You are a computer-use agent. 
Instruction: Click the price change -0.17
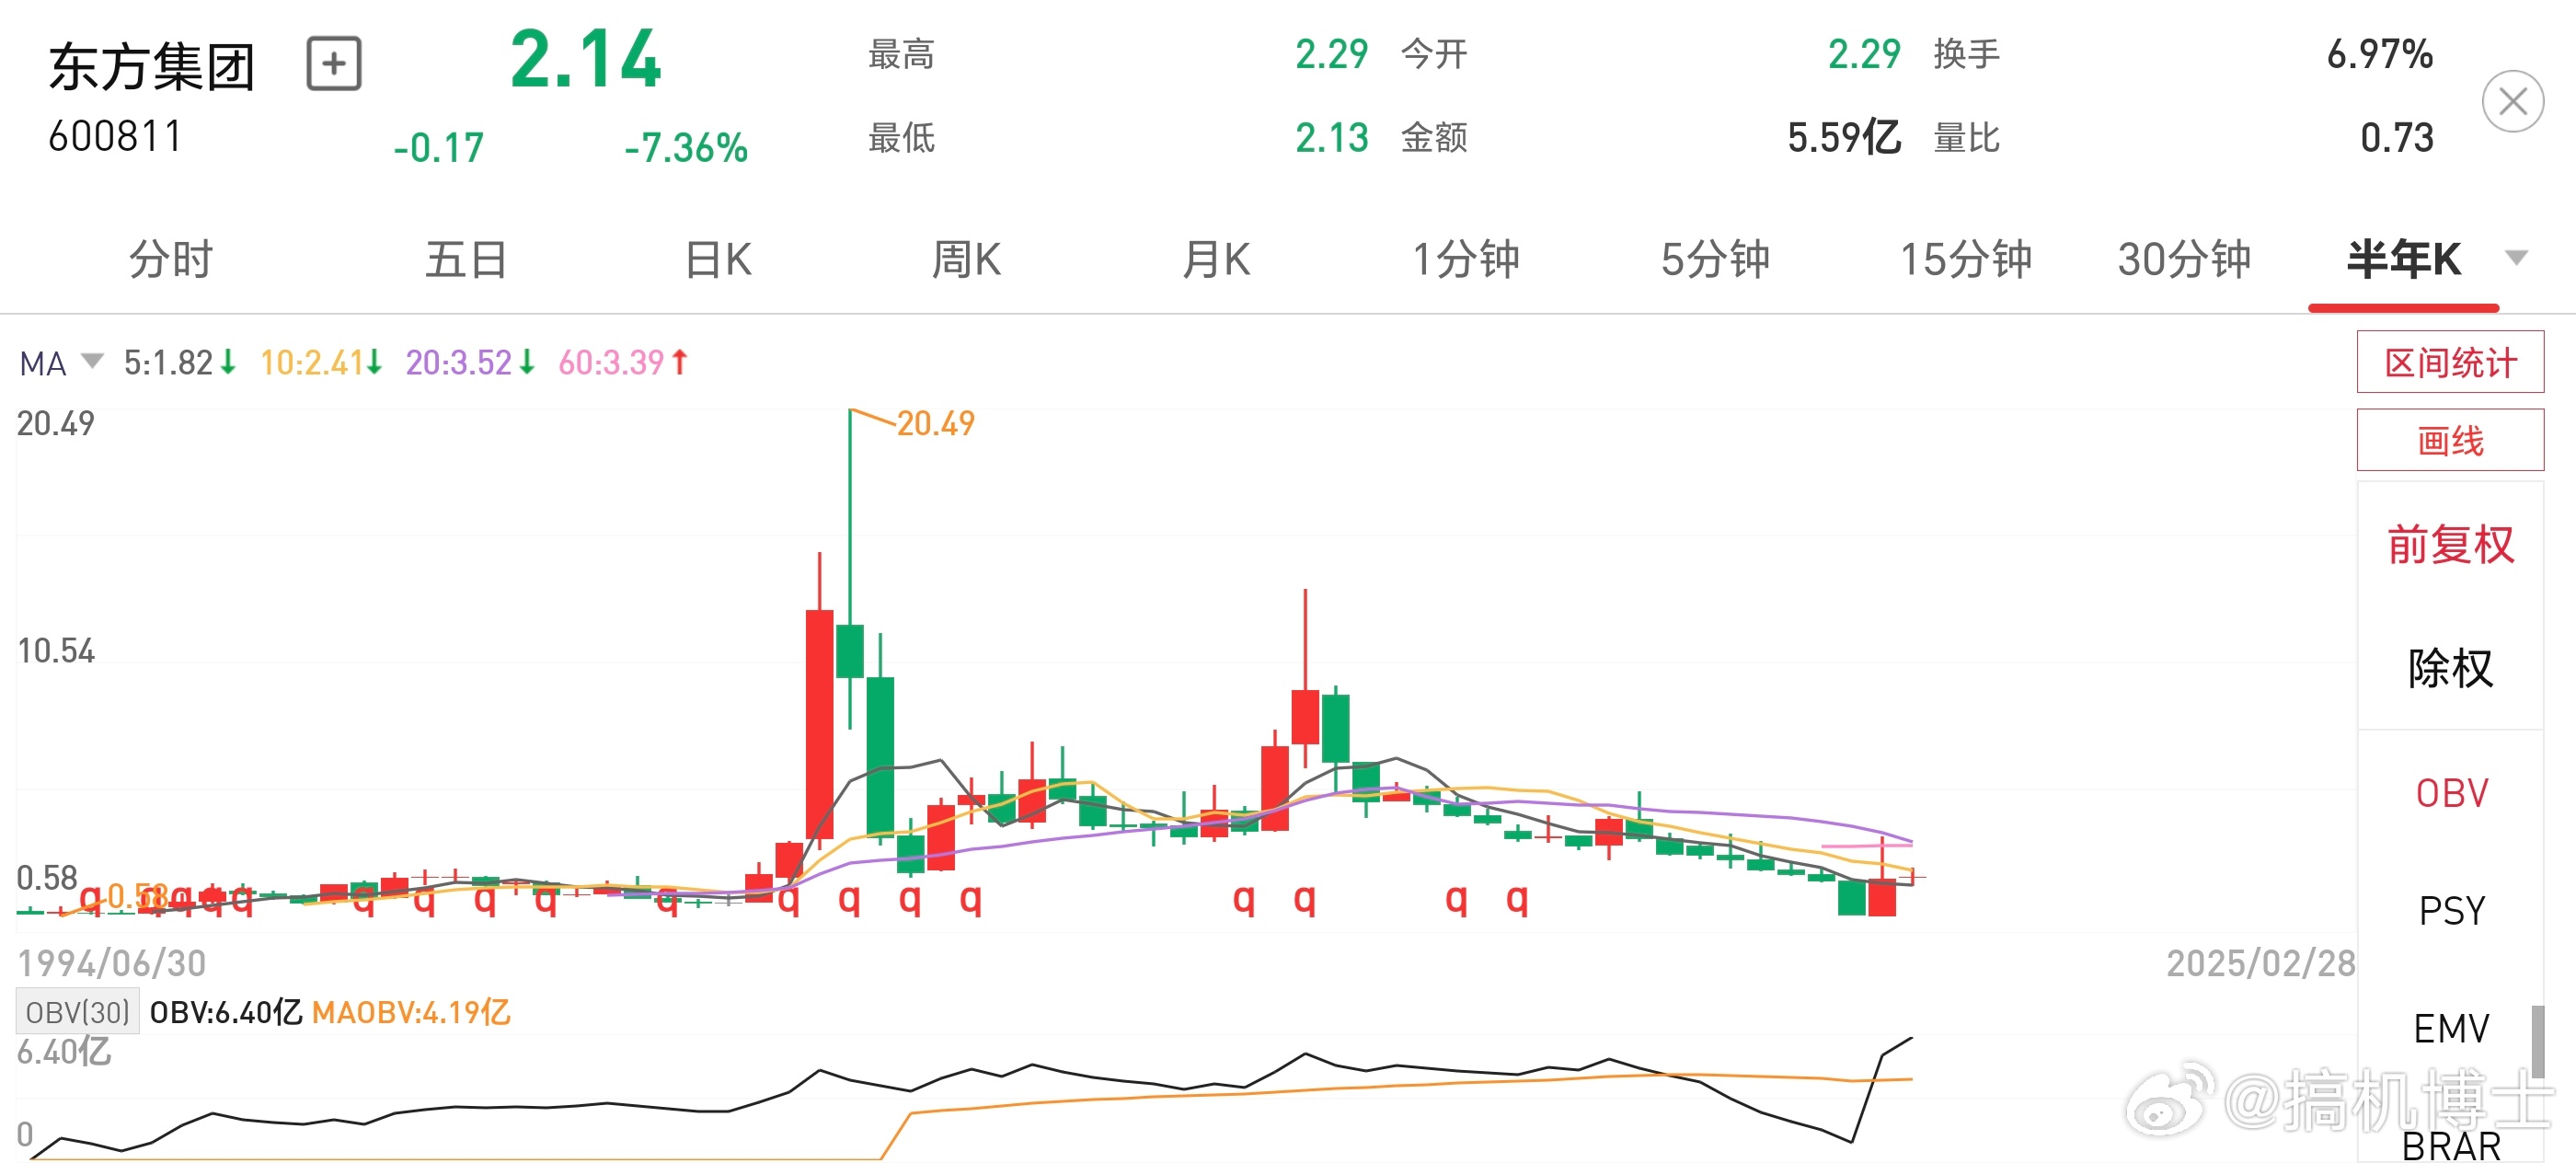tap(438, 148)
